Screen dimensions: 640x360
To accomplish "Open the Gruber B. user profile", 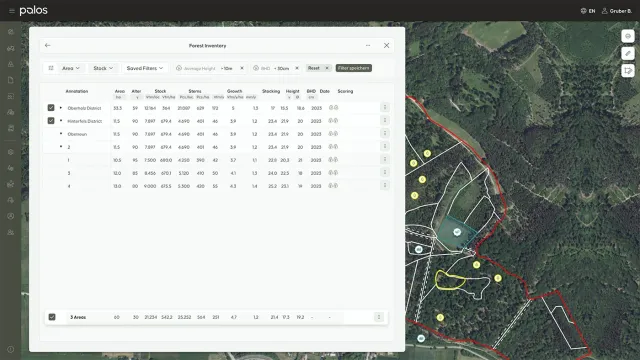I will [x=616, y=11].
